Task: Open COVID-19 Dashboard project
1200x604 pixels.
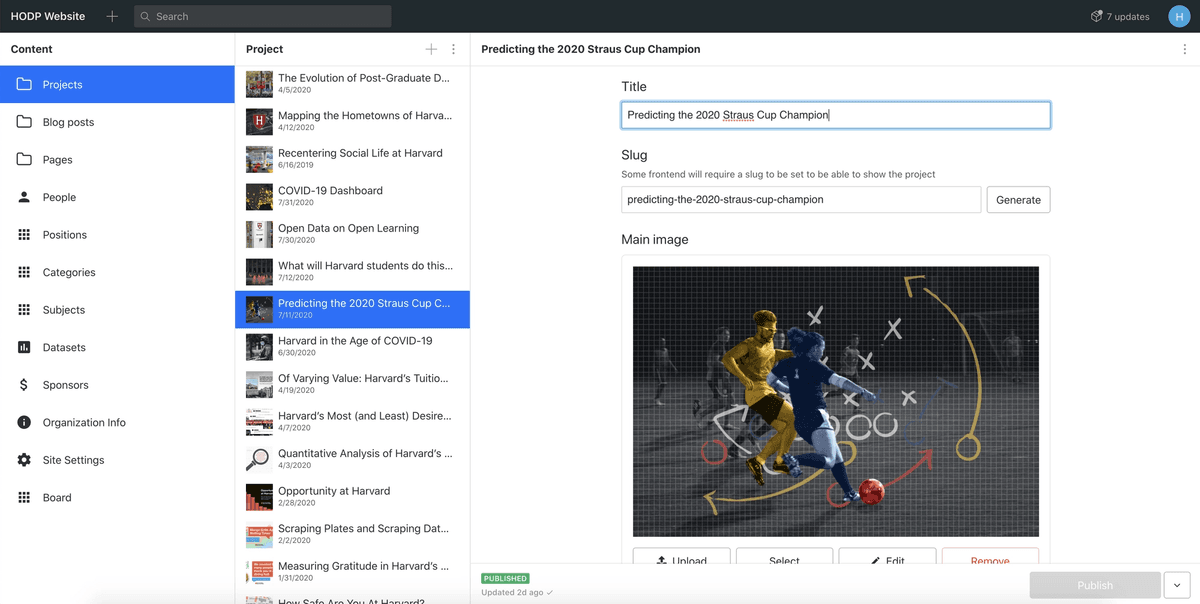Action: pyautogui.click(x=352, y=196)
